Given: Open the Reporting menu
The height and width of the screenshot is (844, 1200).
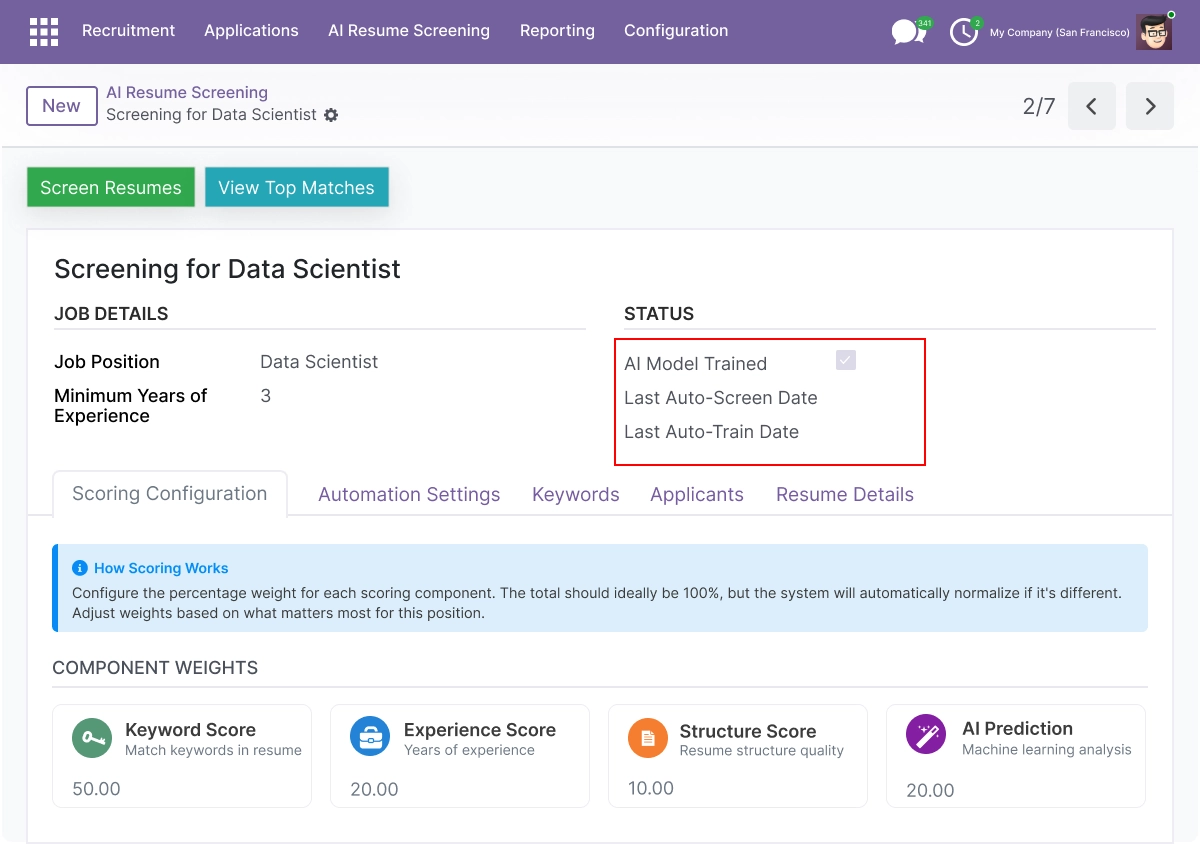Looking at the screenshot, I should (557, 31).
